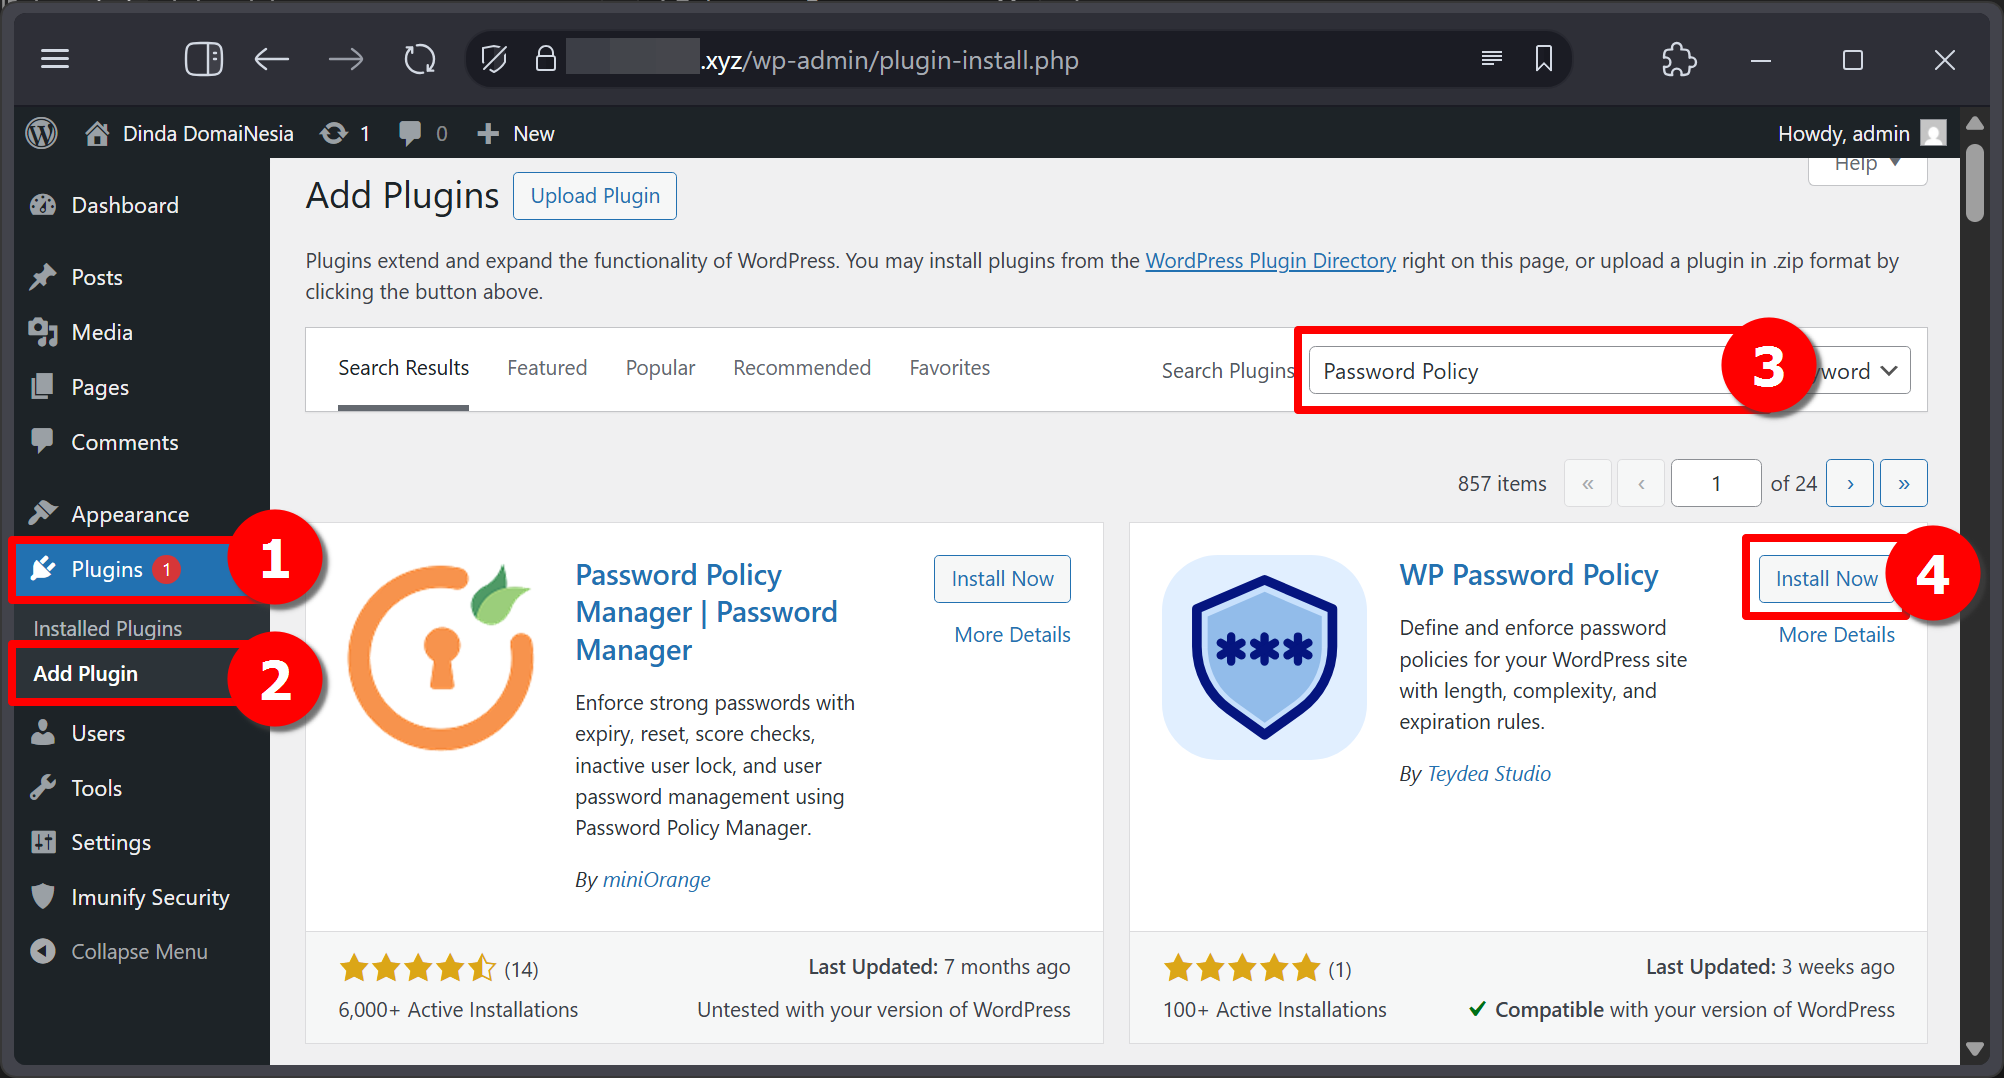Open the comments bubble in admin bar
The image size is (2004, 1078).
tap(422, 133)
